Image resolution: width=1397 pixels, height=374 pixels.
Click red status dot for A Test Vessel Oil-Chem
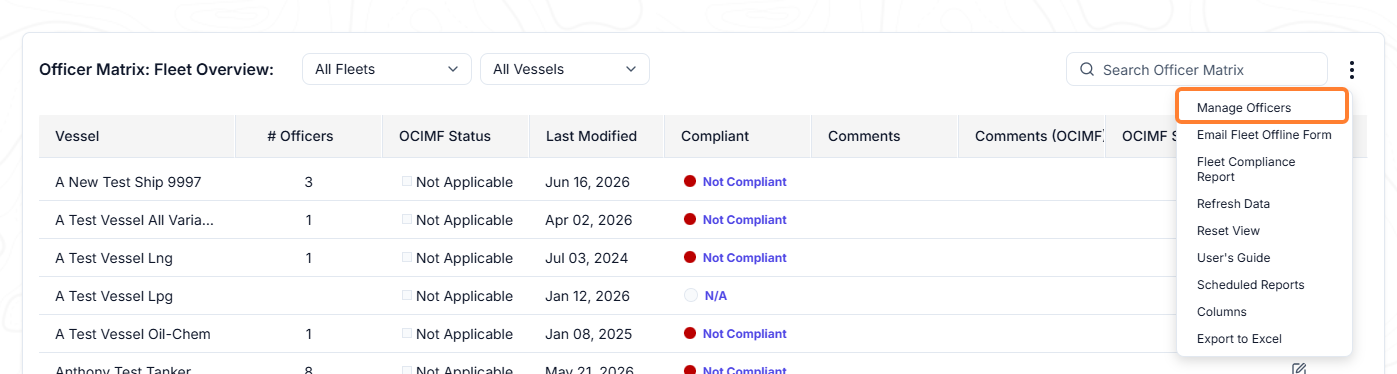point(689,334)
